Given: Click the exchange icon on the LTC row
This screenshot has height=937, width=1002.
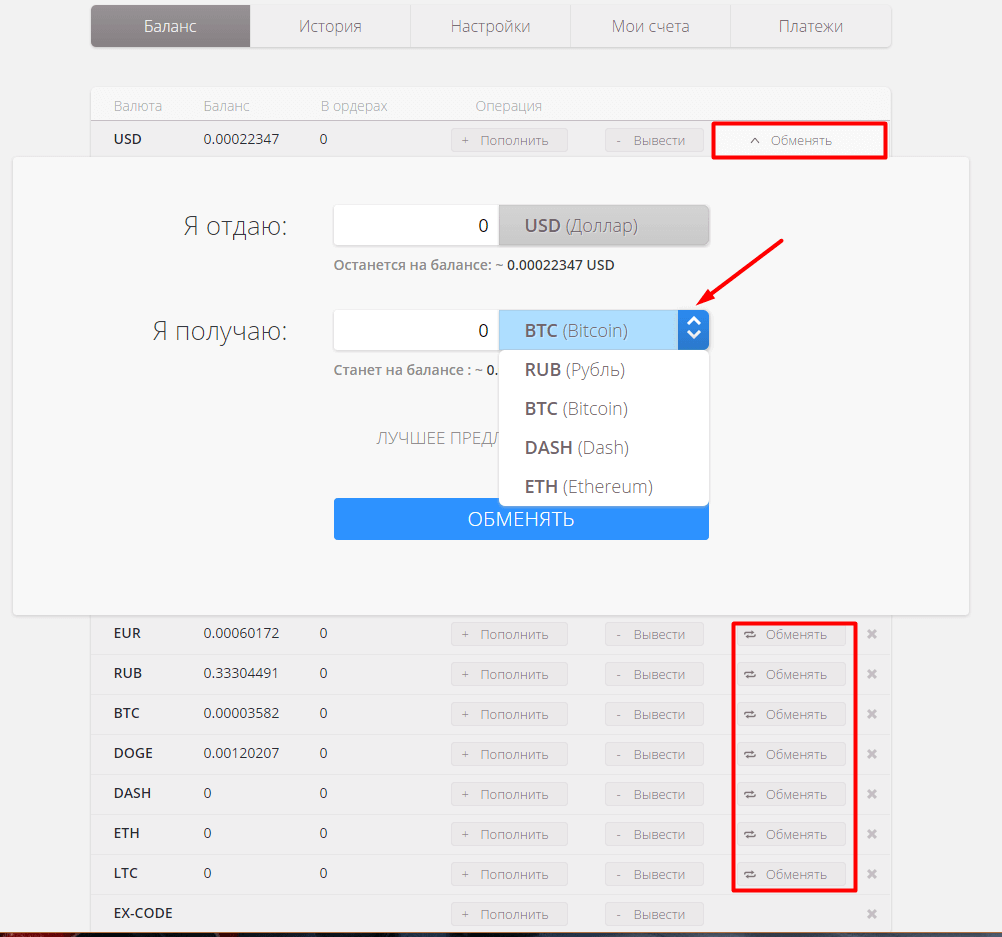Looking at the screenshot, I should click(748, 873).
